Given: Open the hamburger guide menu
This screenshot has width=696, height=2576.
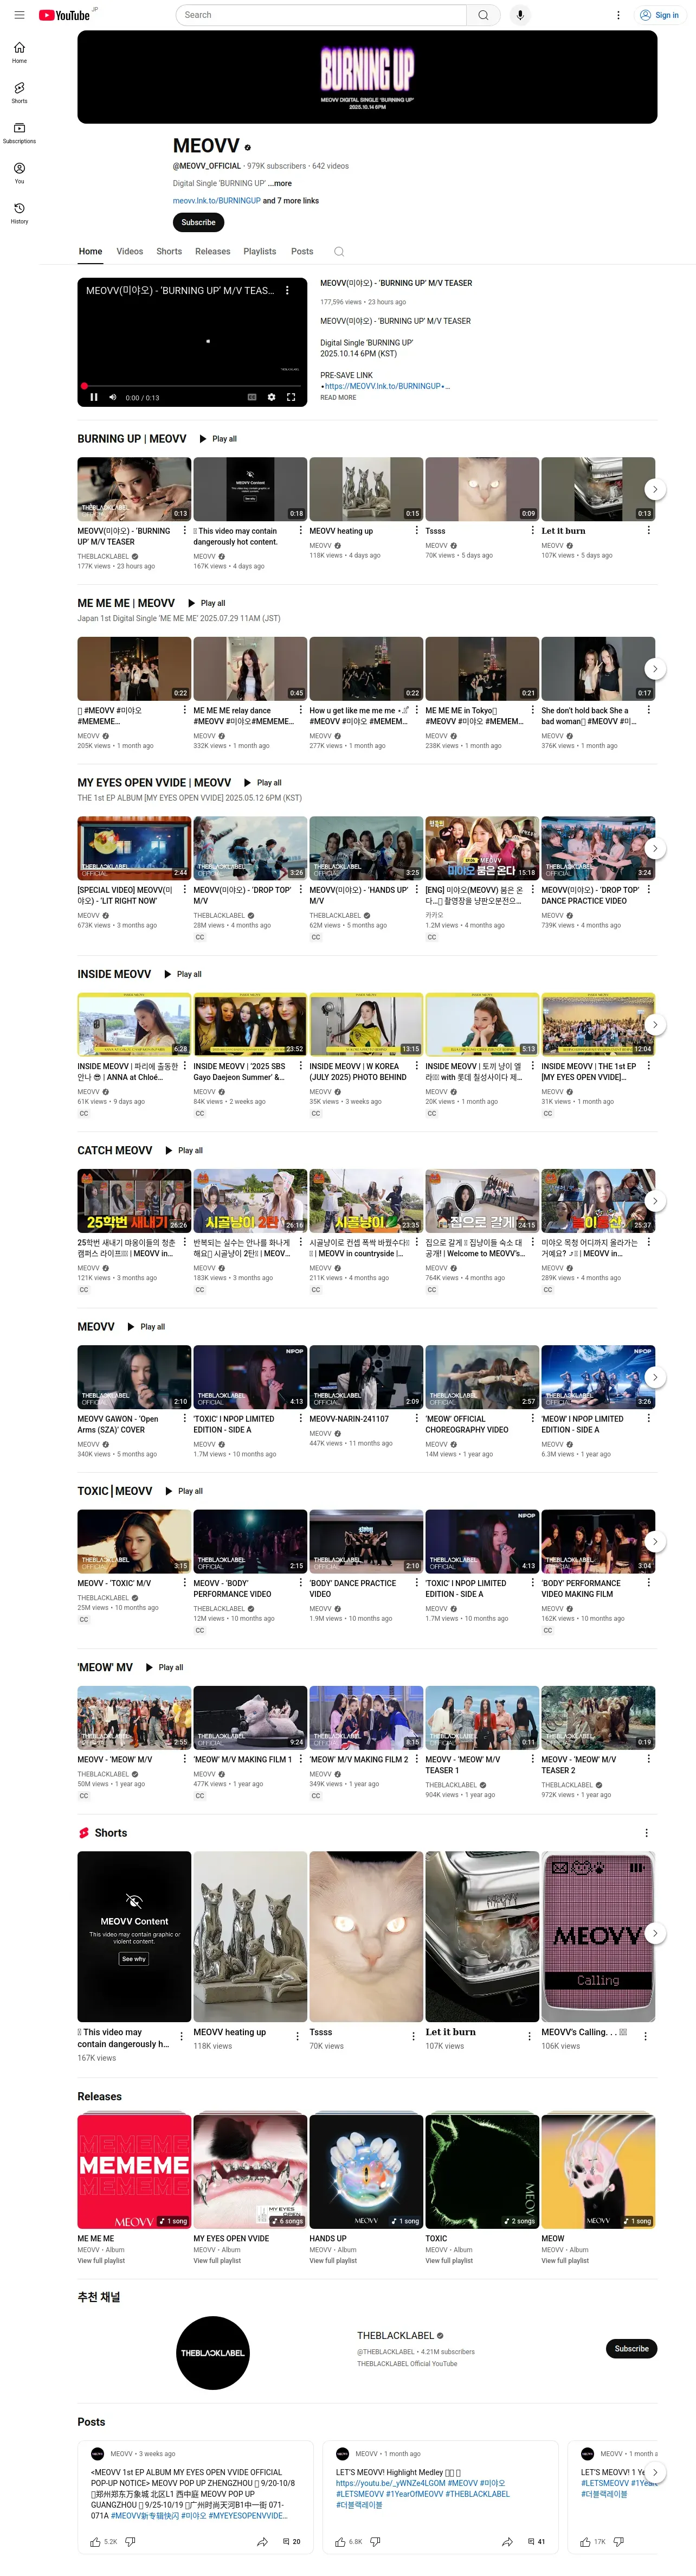Looking at the screenshot, I should [19, 15].
